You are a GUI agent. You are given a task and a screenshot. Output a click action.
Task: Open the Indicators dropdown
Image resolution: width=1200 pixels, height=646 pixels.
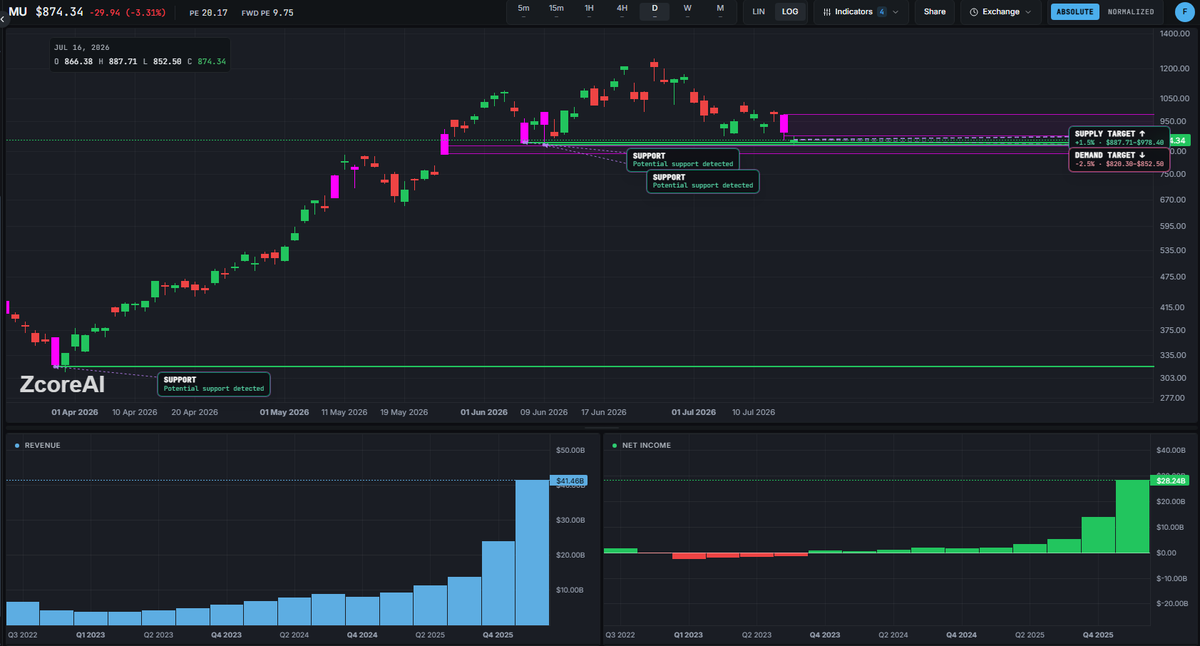861,12
